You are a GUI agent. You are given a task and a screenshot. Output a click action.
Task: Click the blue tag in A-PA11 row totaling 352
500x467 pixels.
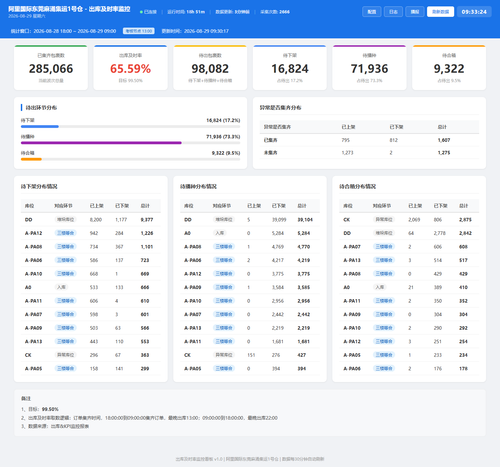tap(384, 301)
